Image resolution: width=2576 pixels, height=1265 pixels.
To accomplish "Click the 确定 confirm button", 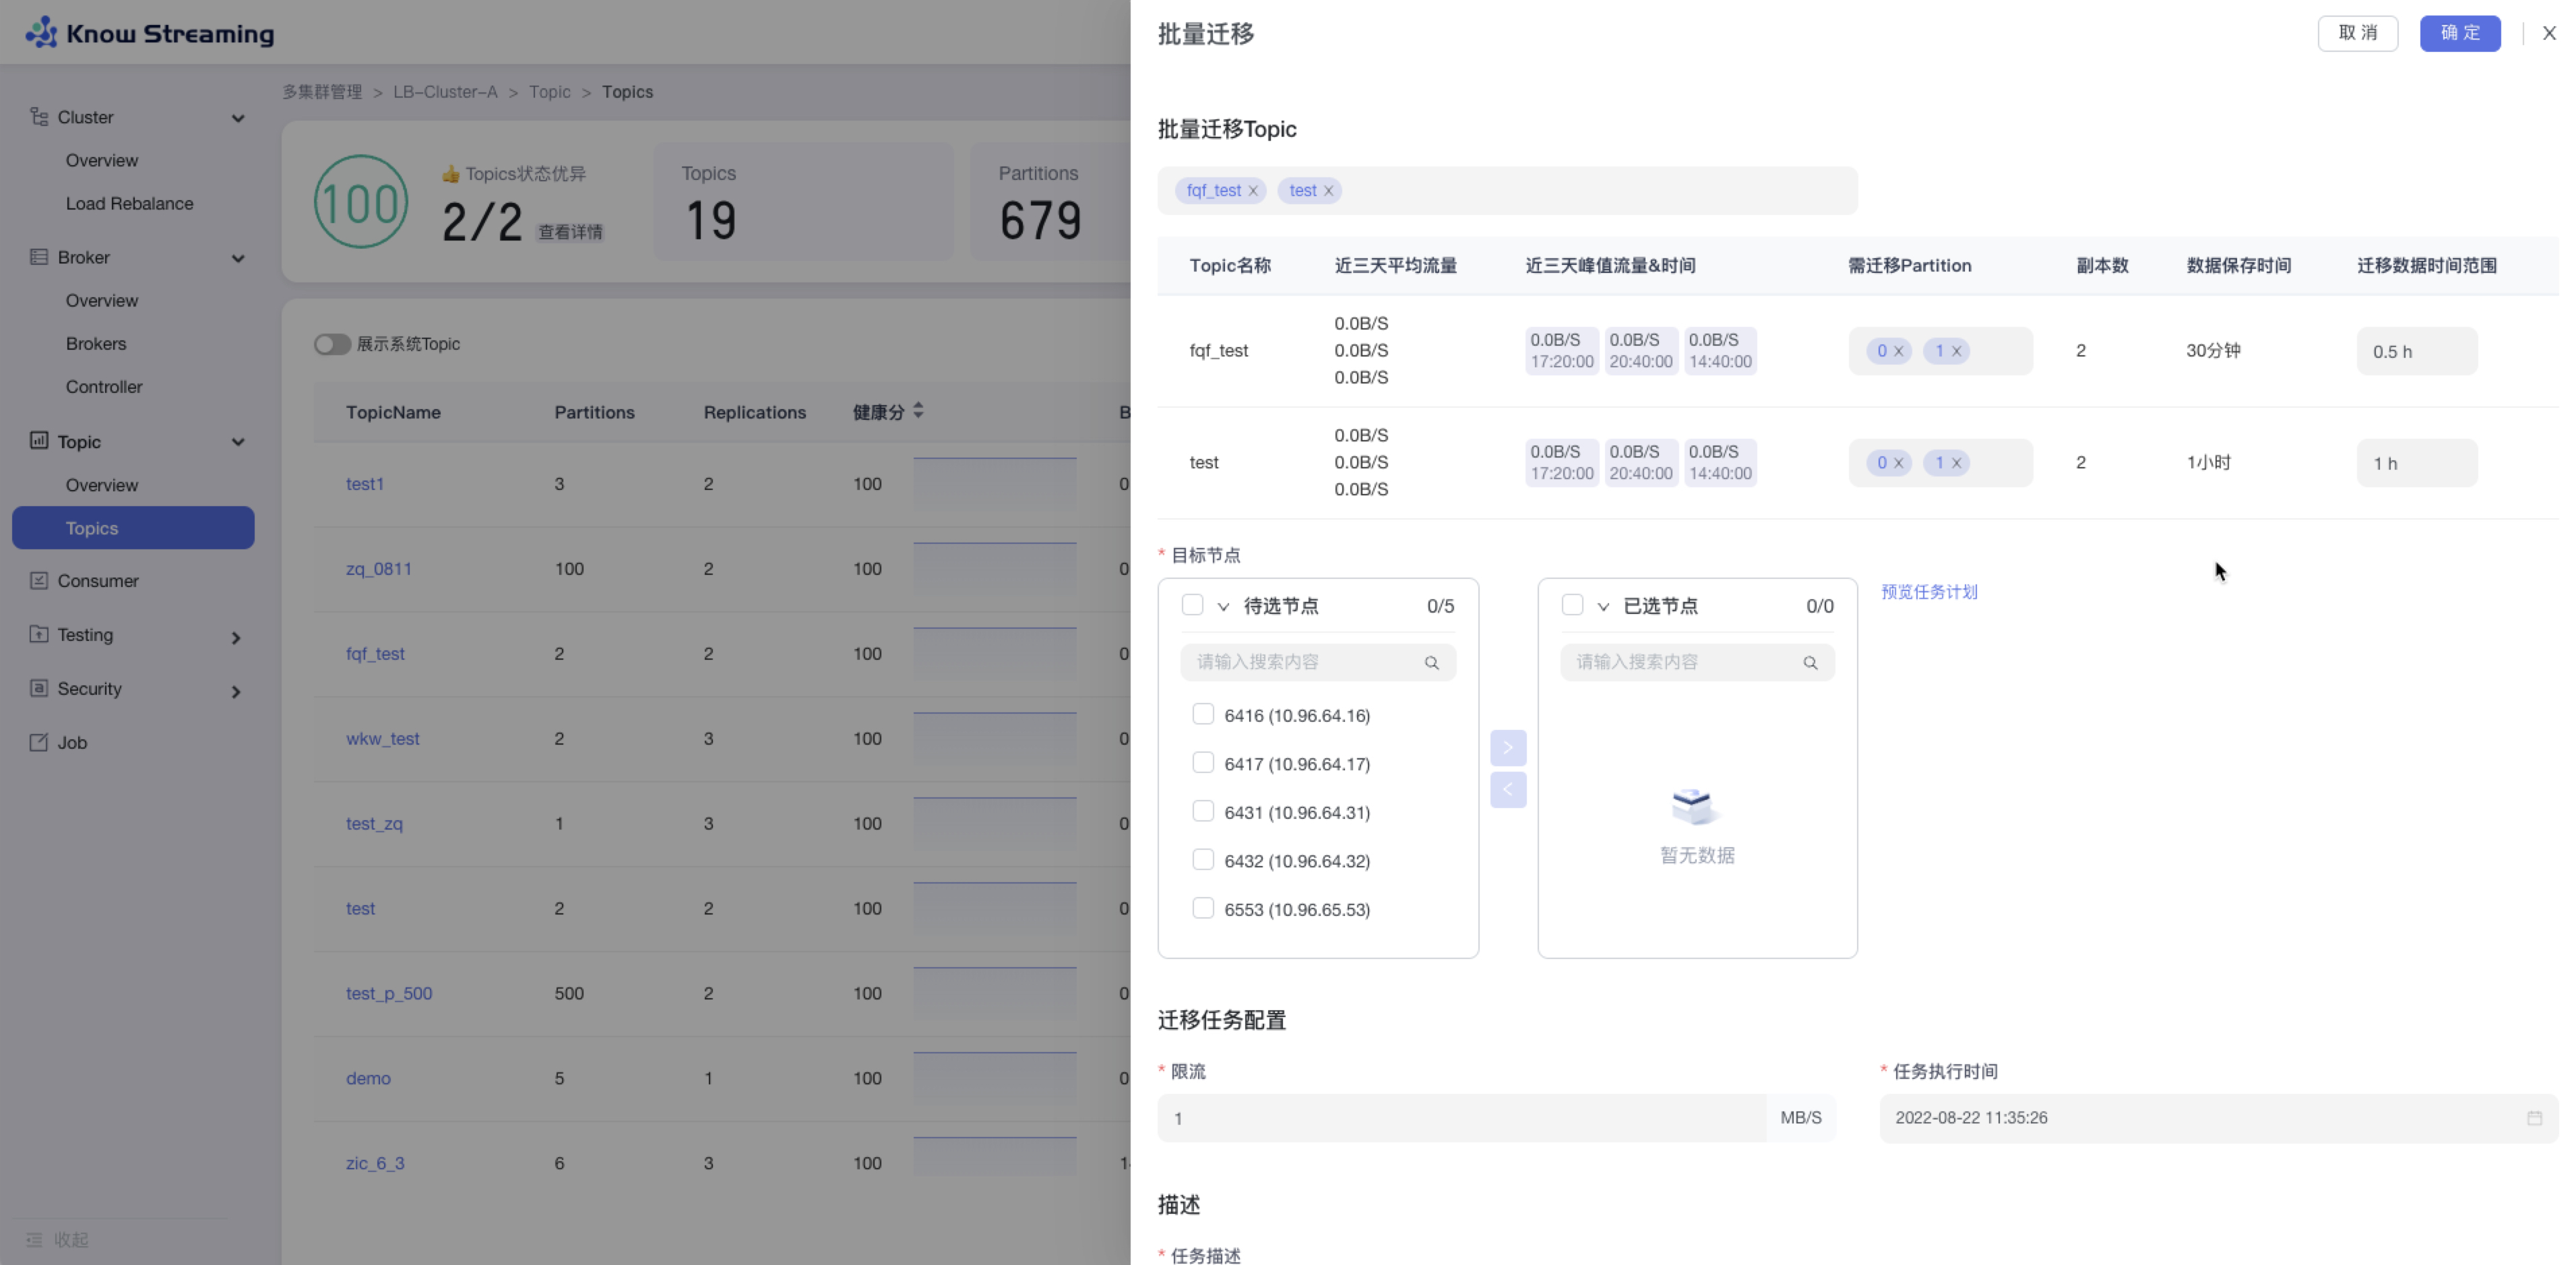I will click(2459, 33).
